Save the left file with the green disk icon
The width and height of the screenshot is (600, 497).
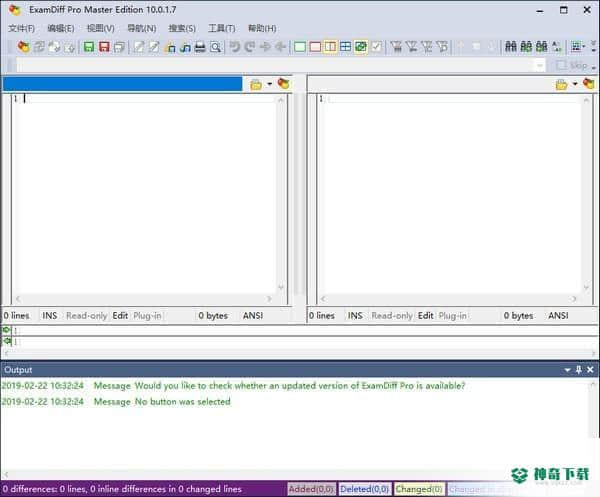89,47
